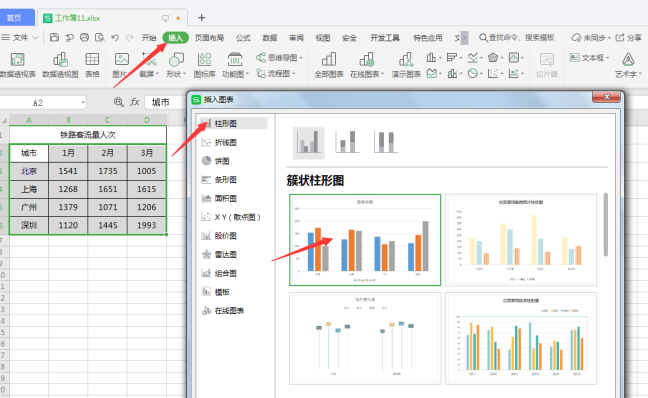Click the 演示图表 presentation chart icon
This screenshot has width=648, height=398.
coord(406,65)
